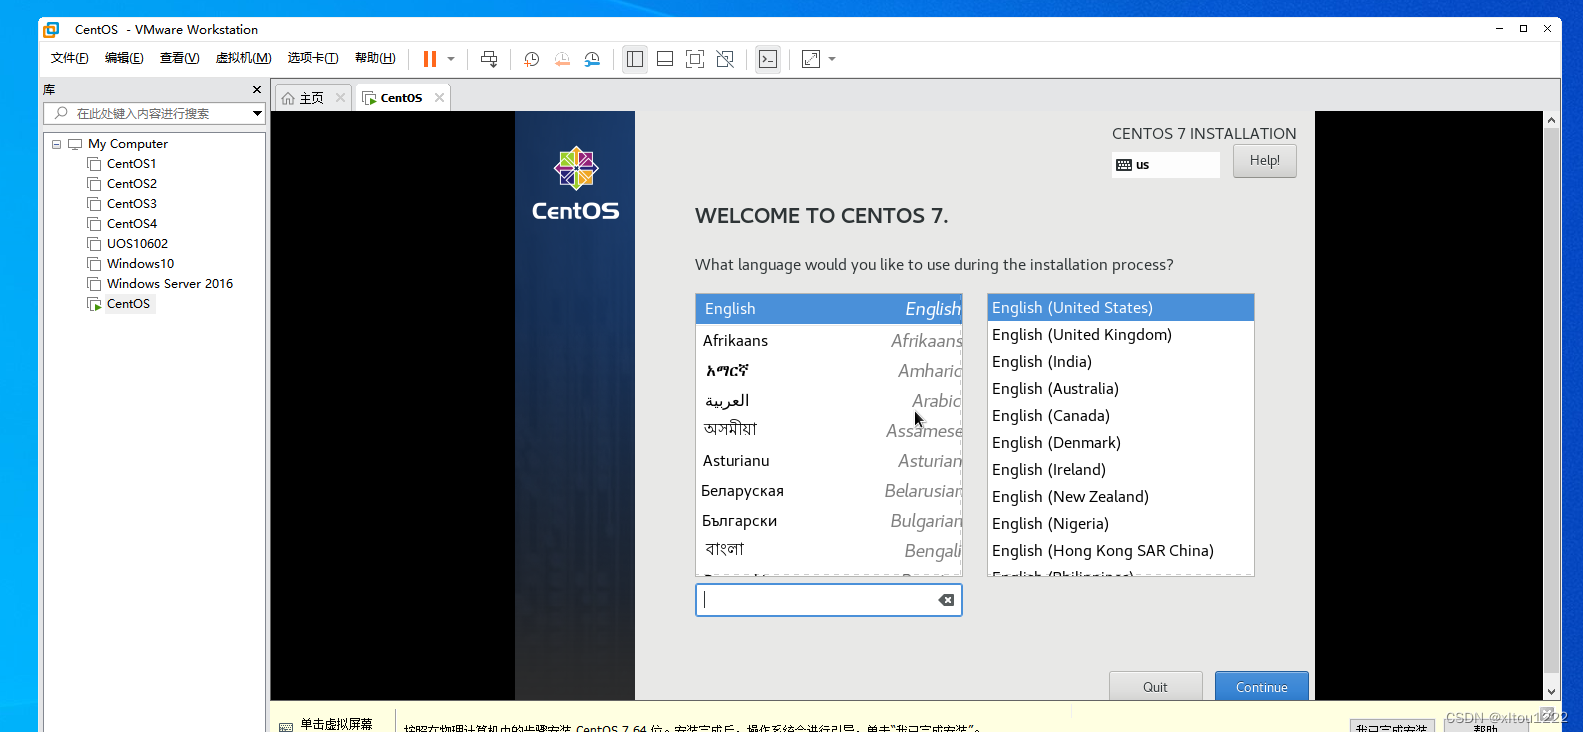This screenshot has width=1584, height=733.
Task: Select CentOS1 in the library tree
Action: (x=132, y=164)
